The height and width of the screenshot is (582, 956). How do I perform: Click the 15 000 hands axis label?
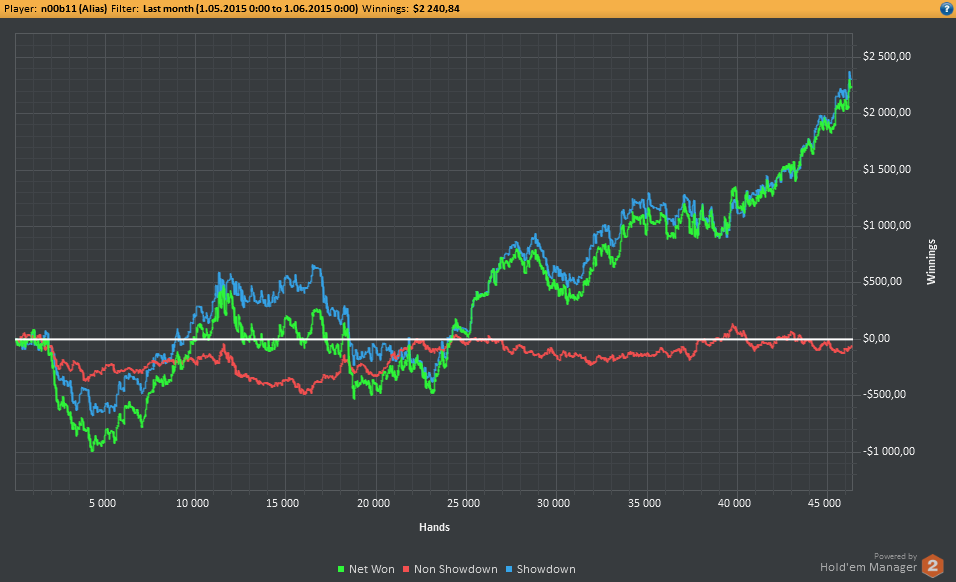[283, 503]
